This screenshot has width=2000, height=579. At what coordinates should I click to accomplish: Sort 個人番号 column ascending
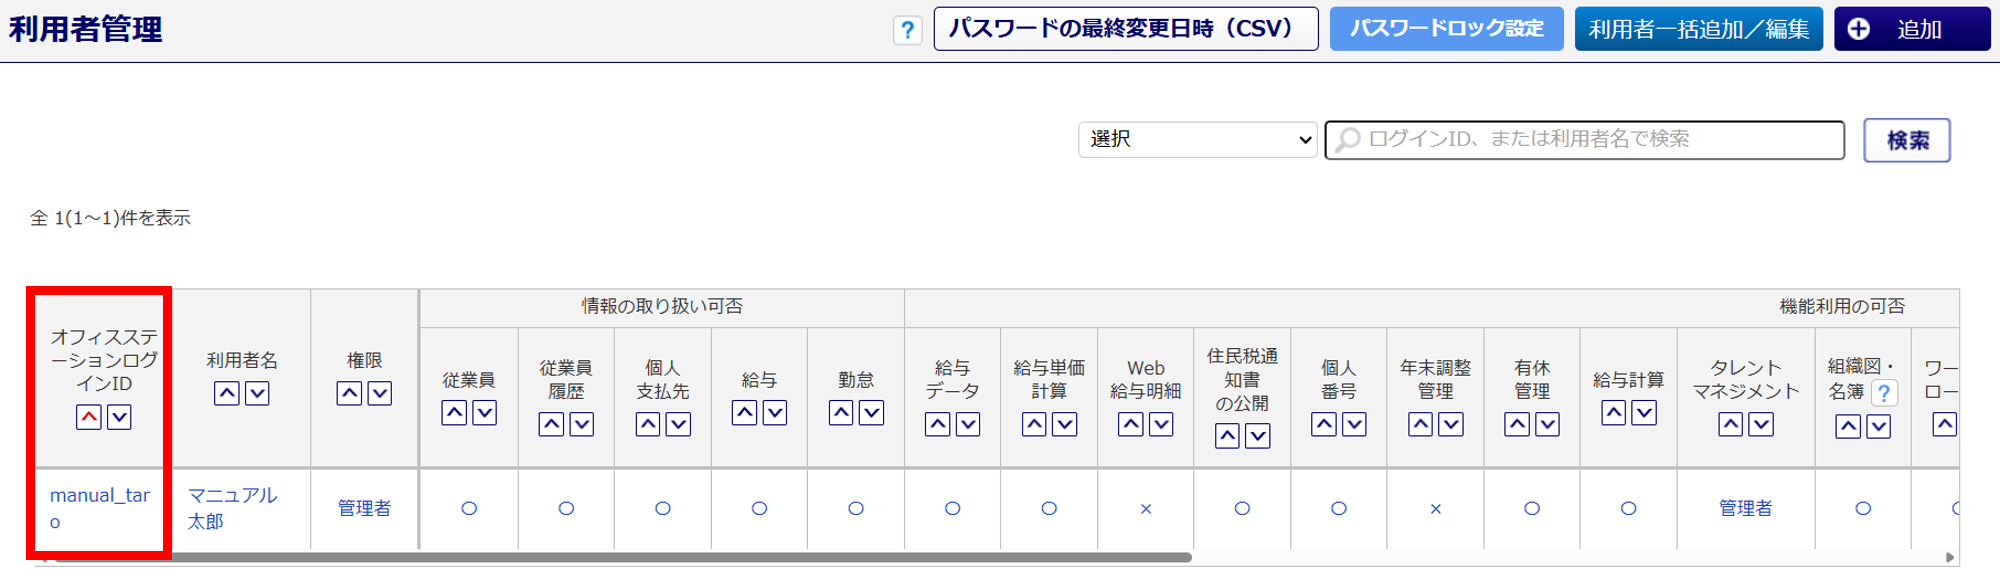click(x=1324, y=424)
